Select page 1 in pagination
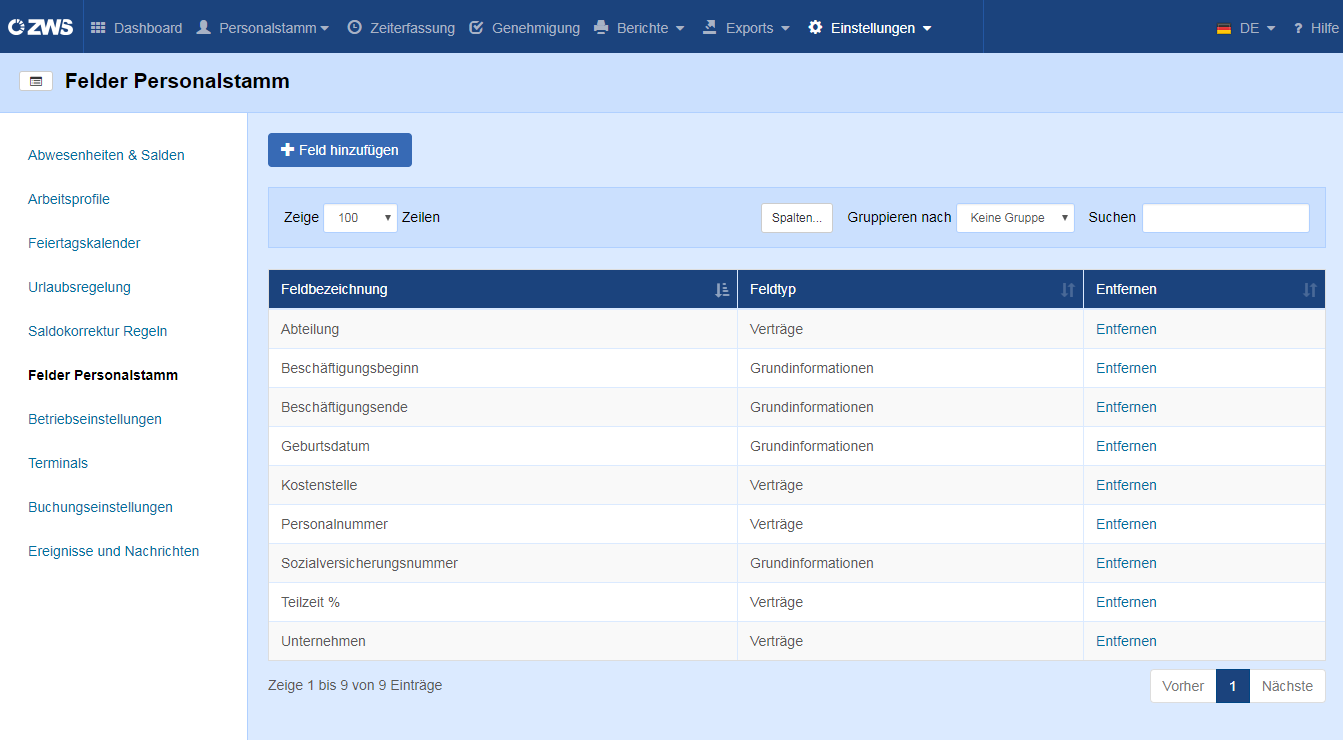This screenshot has width=1343, height=740. (1233, 686)
